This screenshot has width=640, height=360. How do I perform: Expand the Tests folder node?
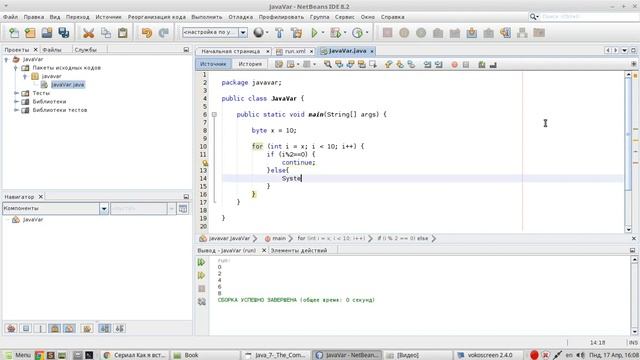[16, 93]
